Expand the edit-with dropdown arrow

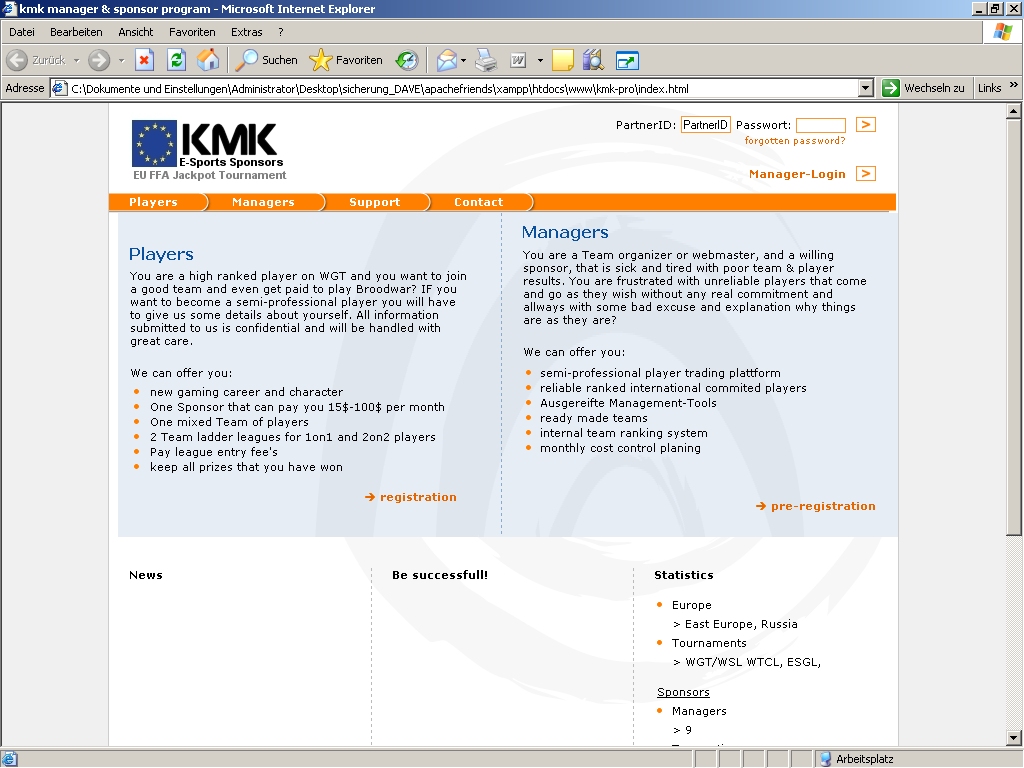pos(540,60)
